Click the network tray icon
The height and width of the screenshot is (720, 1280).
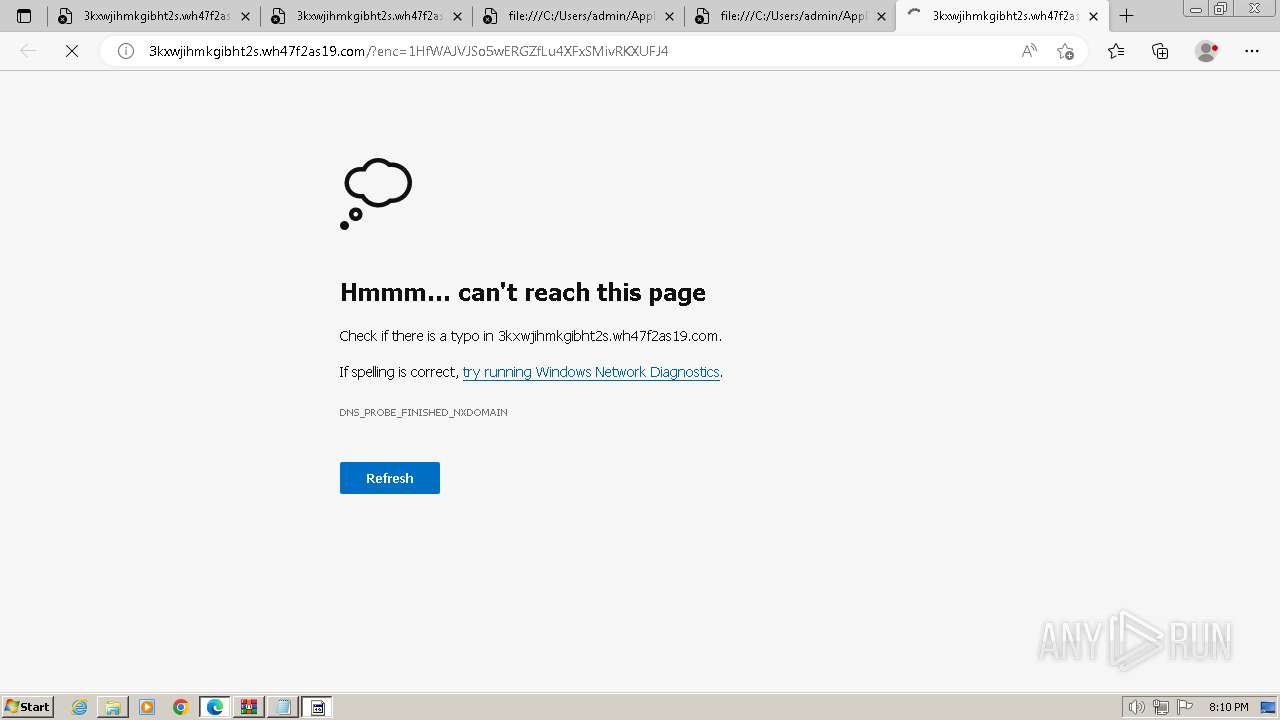coord(1161,707)
